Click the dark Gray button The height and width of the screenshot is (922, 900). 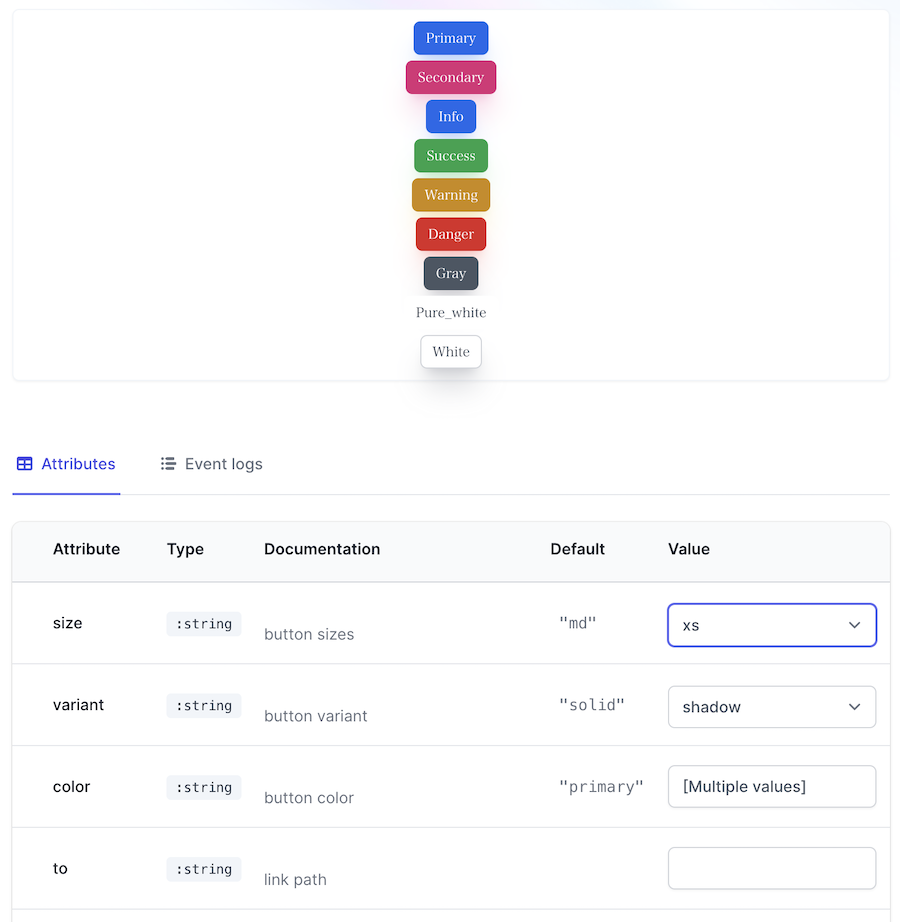coord(451,273)
